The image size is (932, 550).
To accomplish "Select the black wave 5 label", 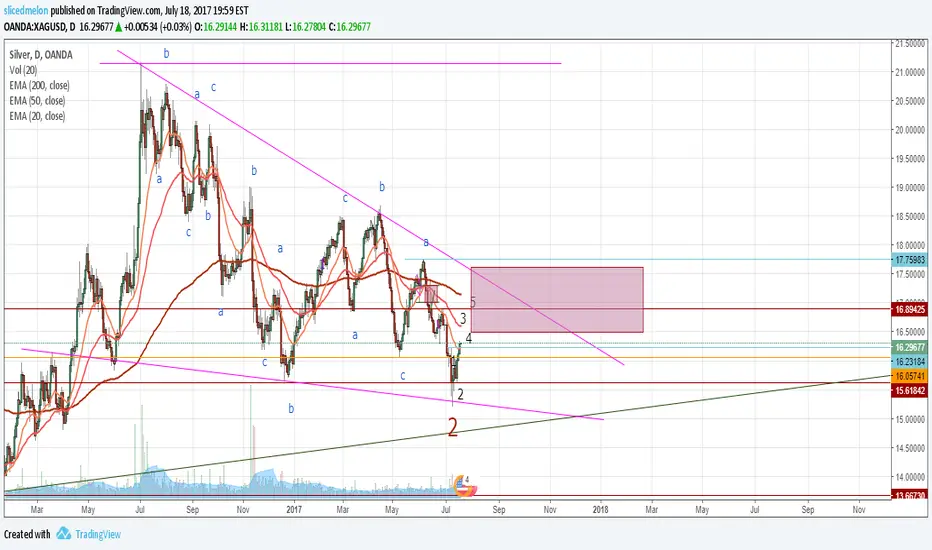I will tap(473, 302).
